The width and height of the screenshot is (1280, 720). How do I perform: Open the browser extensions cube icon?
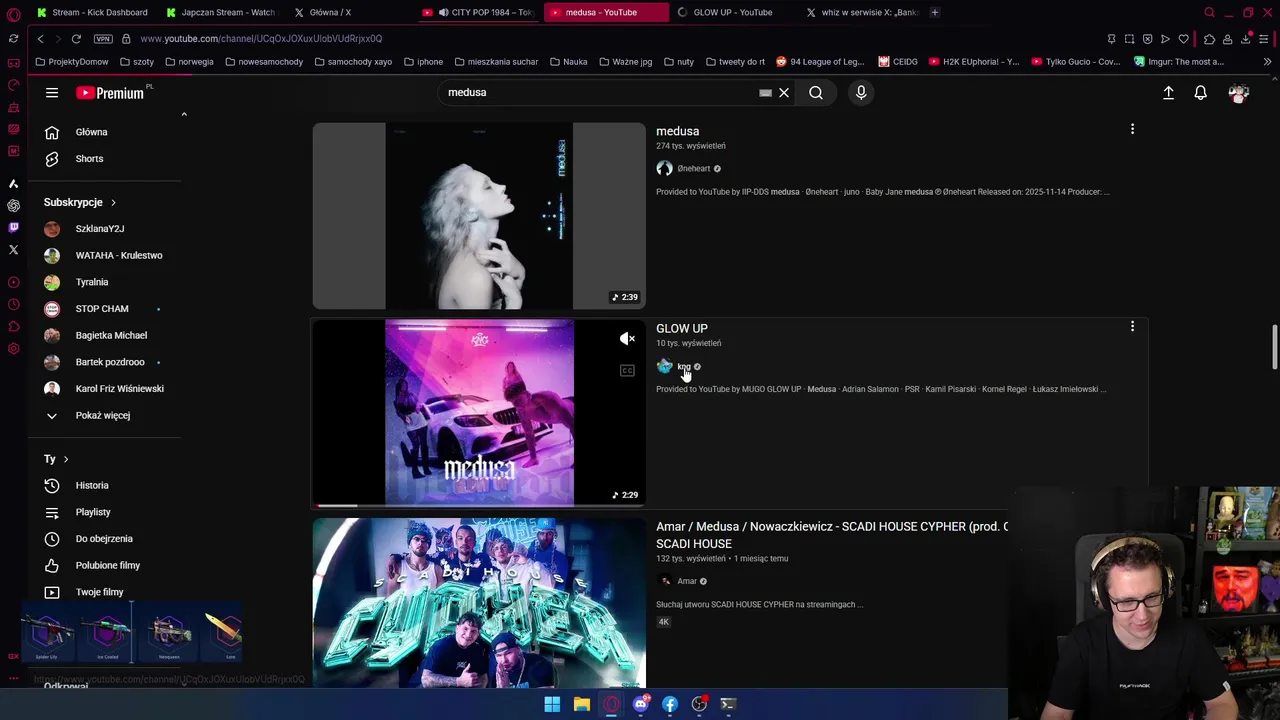coord(1209,39)
